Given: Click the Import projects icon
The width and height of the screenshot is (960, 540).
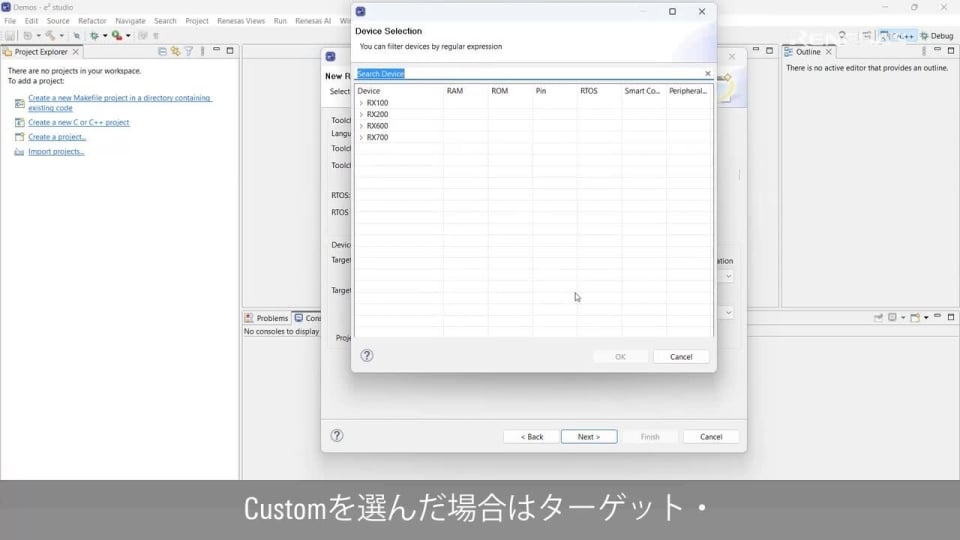Looking at the screenshot, I should [20, 152].
